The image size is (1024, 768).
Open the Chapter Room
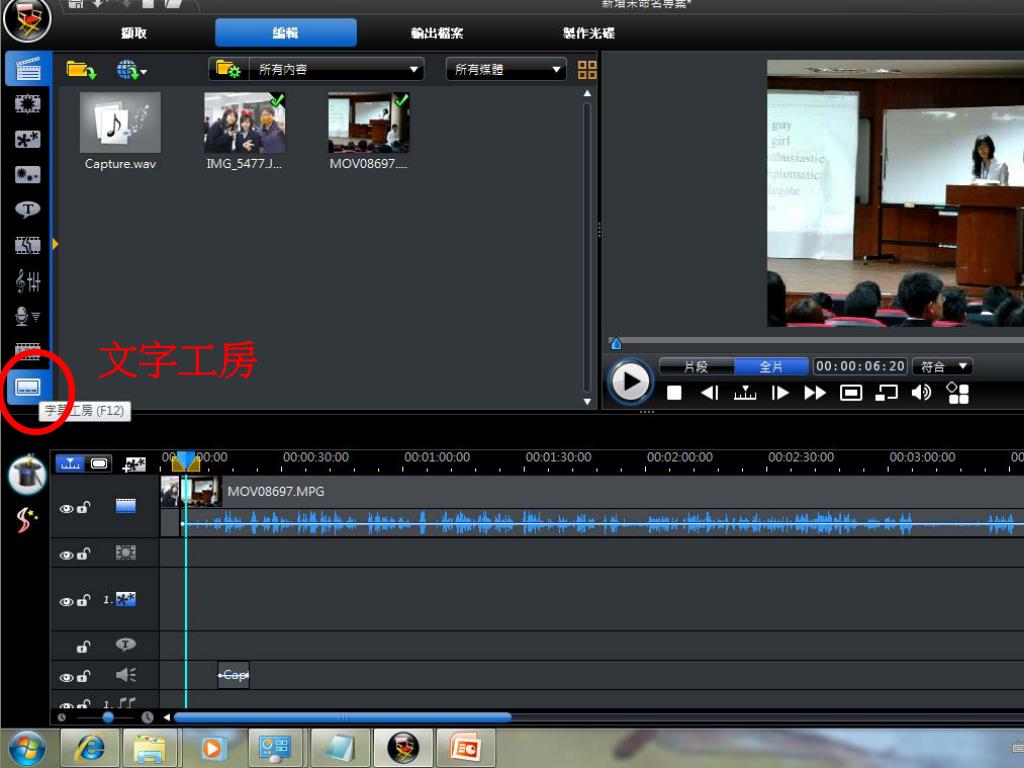(x=27, y=350)
